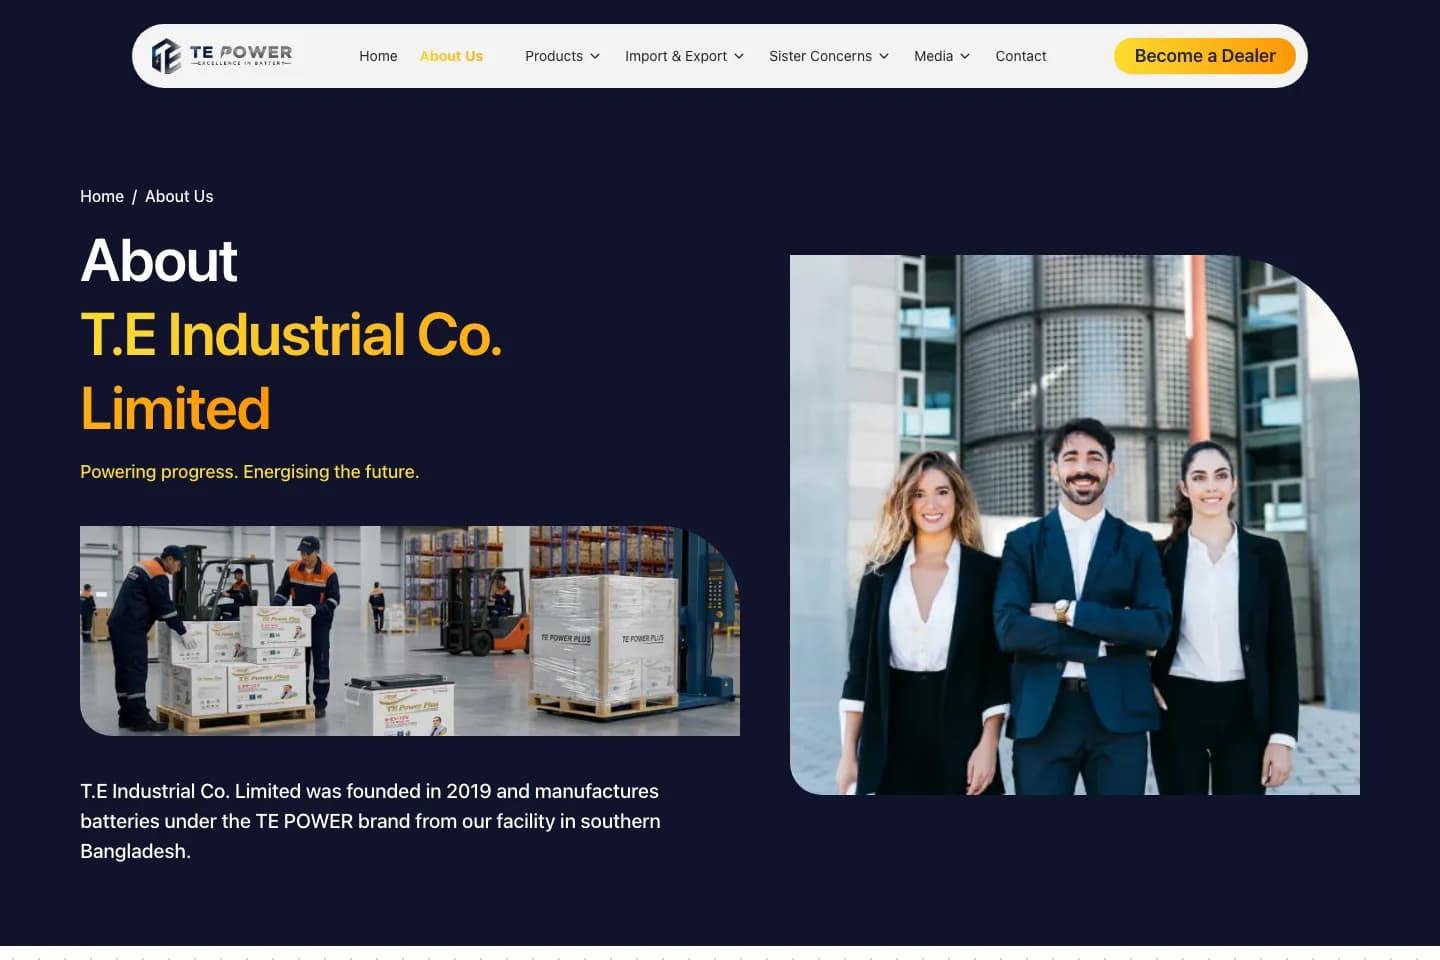1440x960 pixels.
Task: Click the white 'About' heading
Action: click(159, 261)
